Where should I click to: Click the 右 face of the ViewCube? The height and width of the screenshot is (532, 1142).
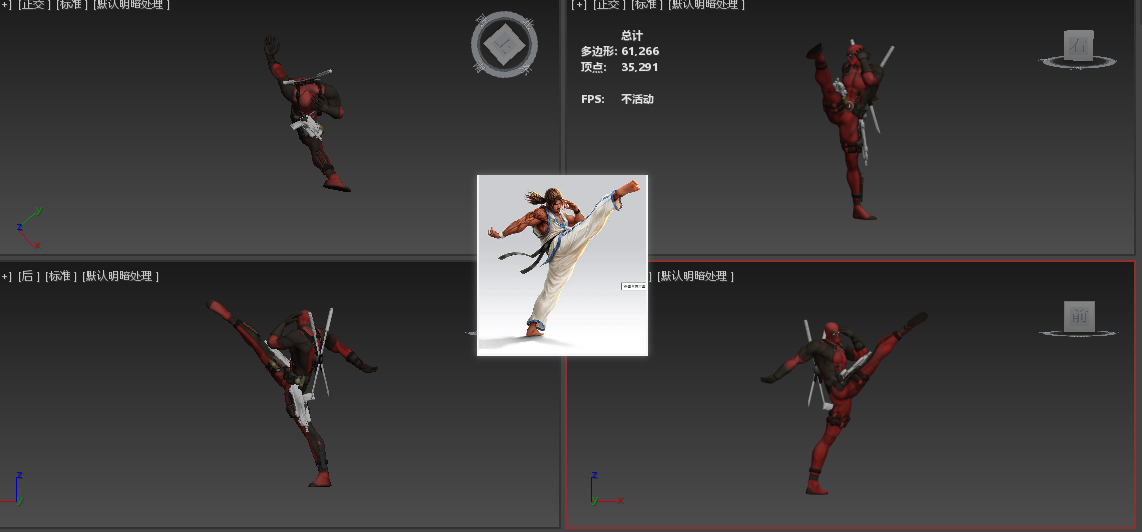1078,44
